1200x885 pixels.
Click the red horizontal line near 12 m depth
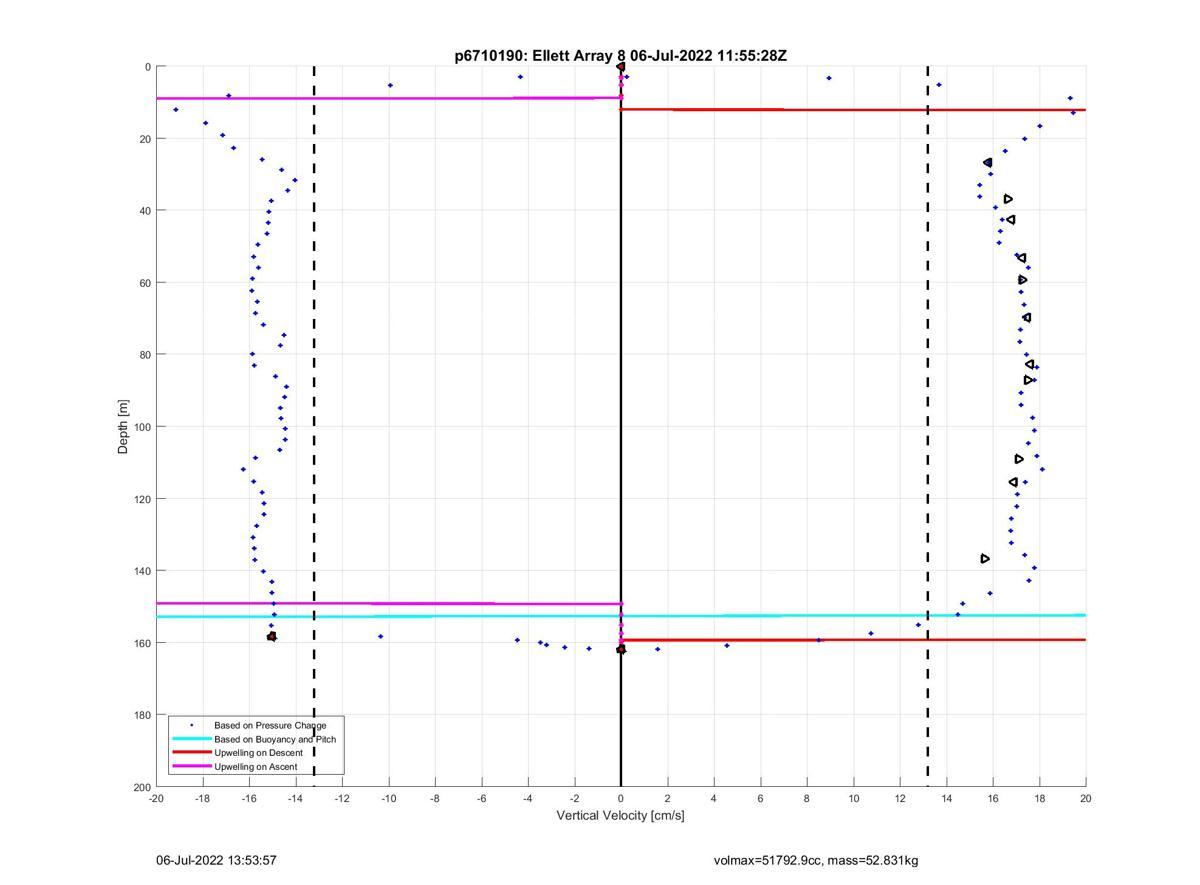point(853,109)
